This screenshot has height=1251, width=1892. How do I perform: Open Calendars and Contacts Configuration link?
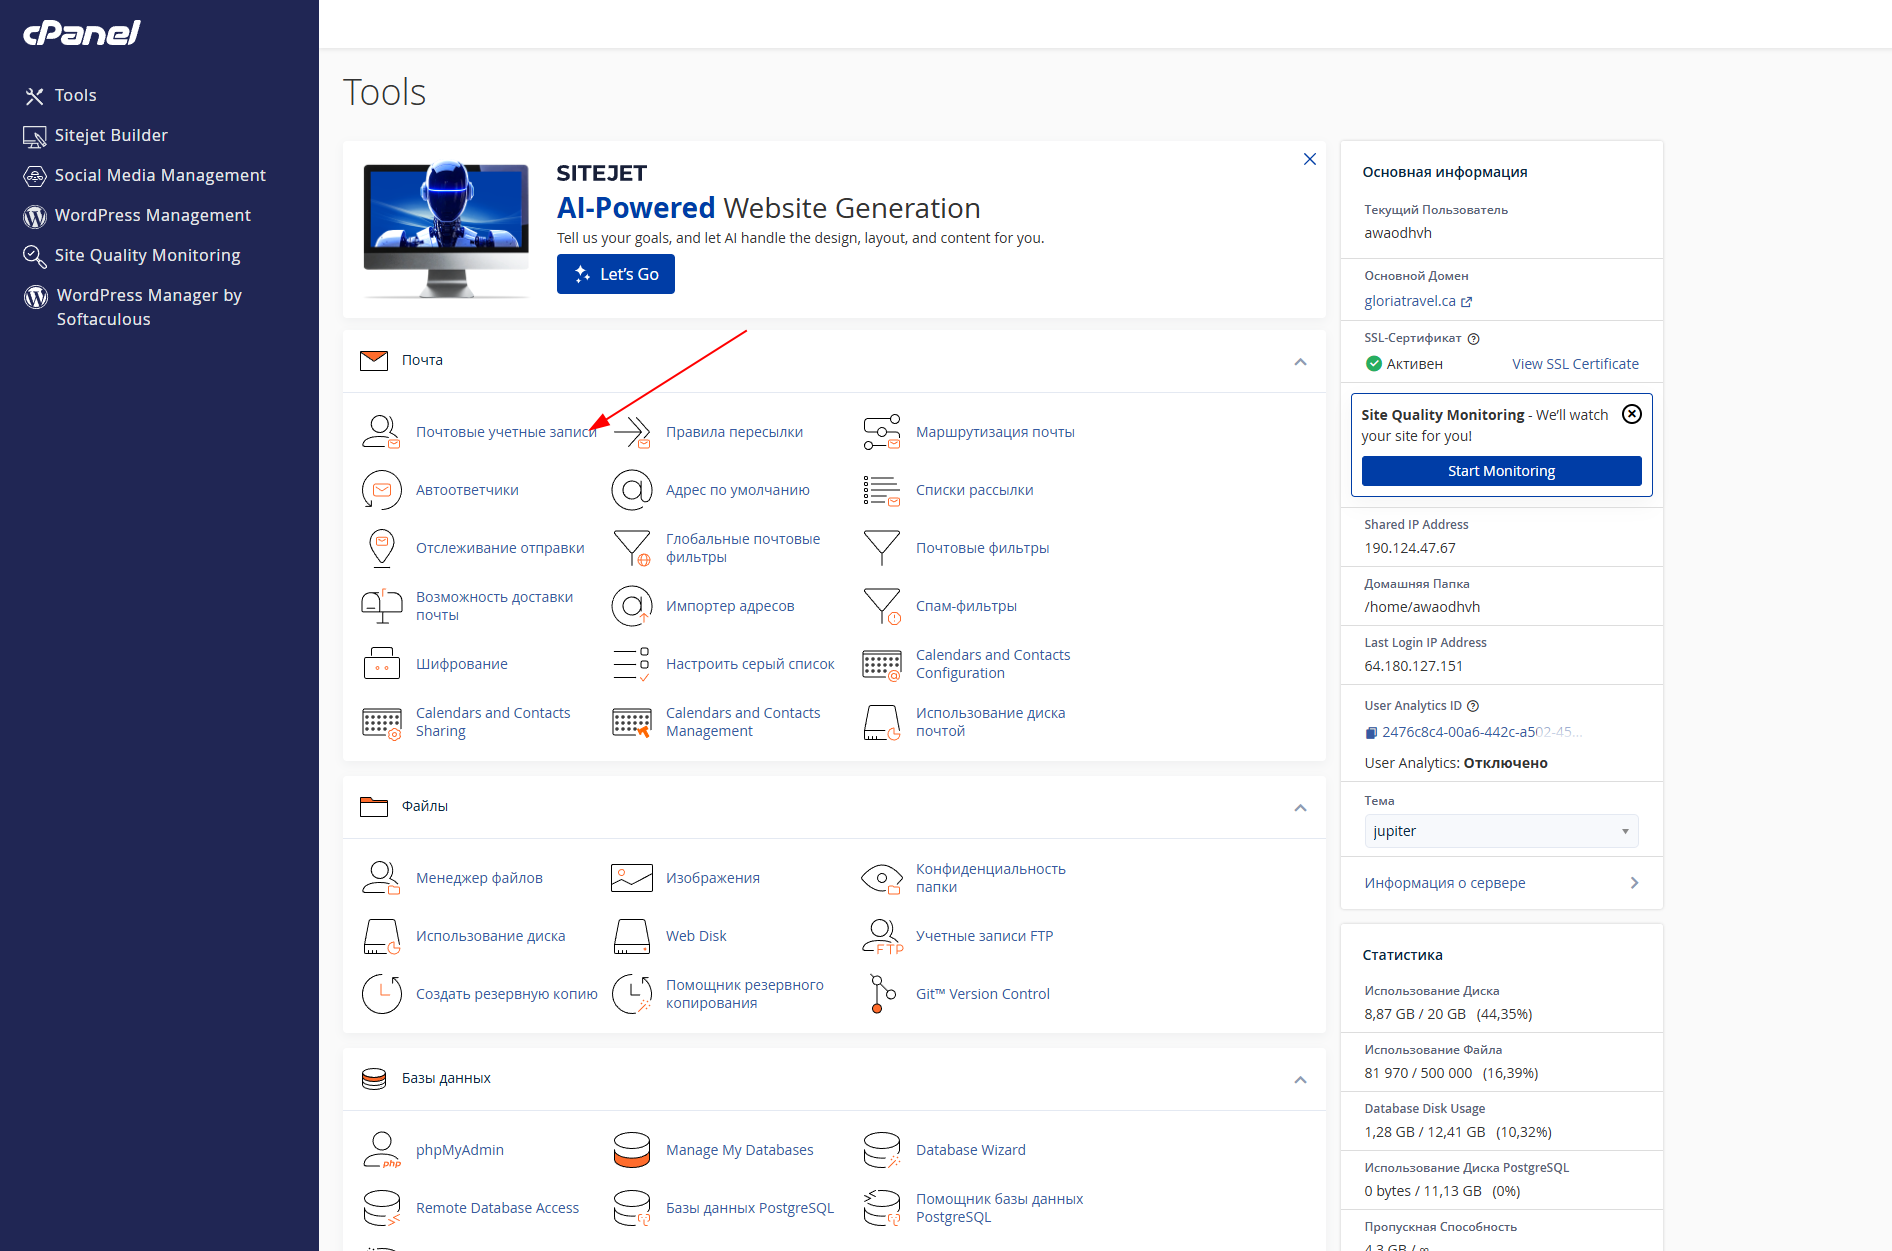point(993,664)
